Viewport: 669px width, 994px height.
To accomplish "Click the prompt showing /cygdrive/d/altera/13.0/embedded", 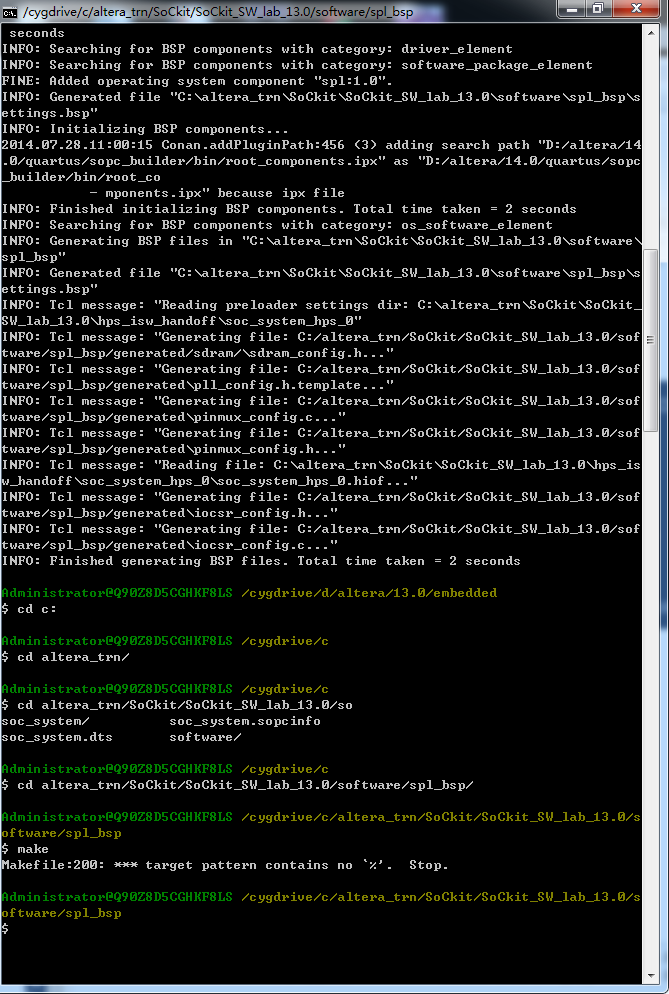I will 249,593.
